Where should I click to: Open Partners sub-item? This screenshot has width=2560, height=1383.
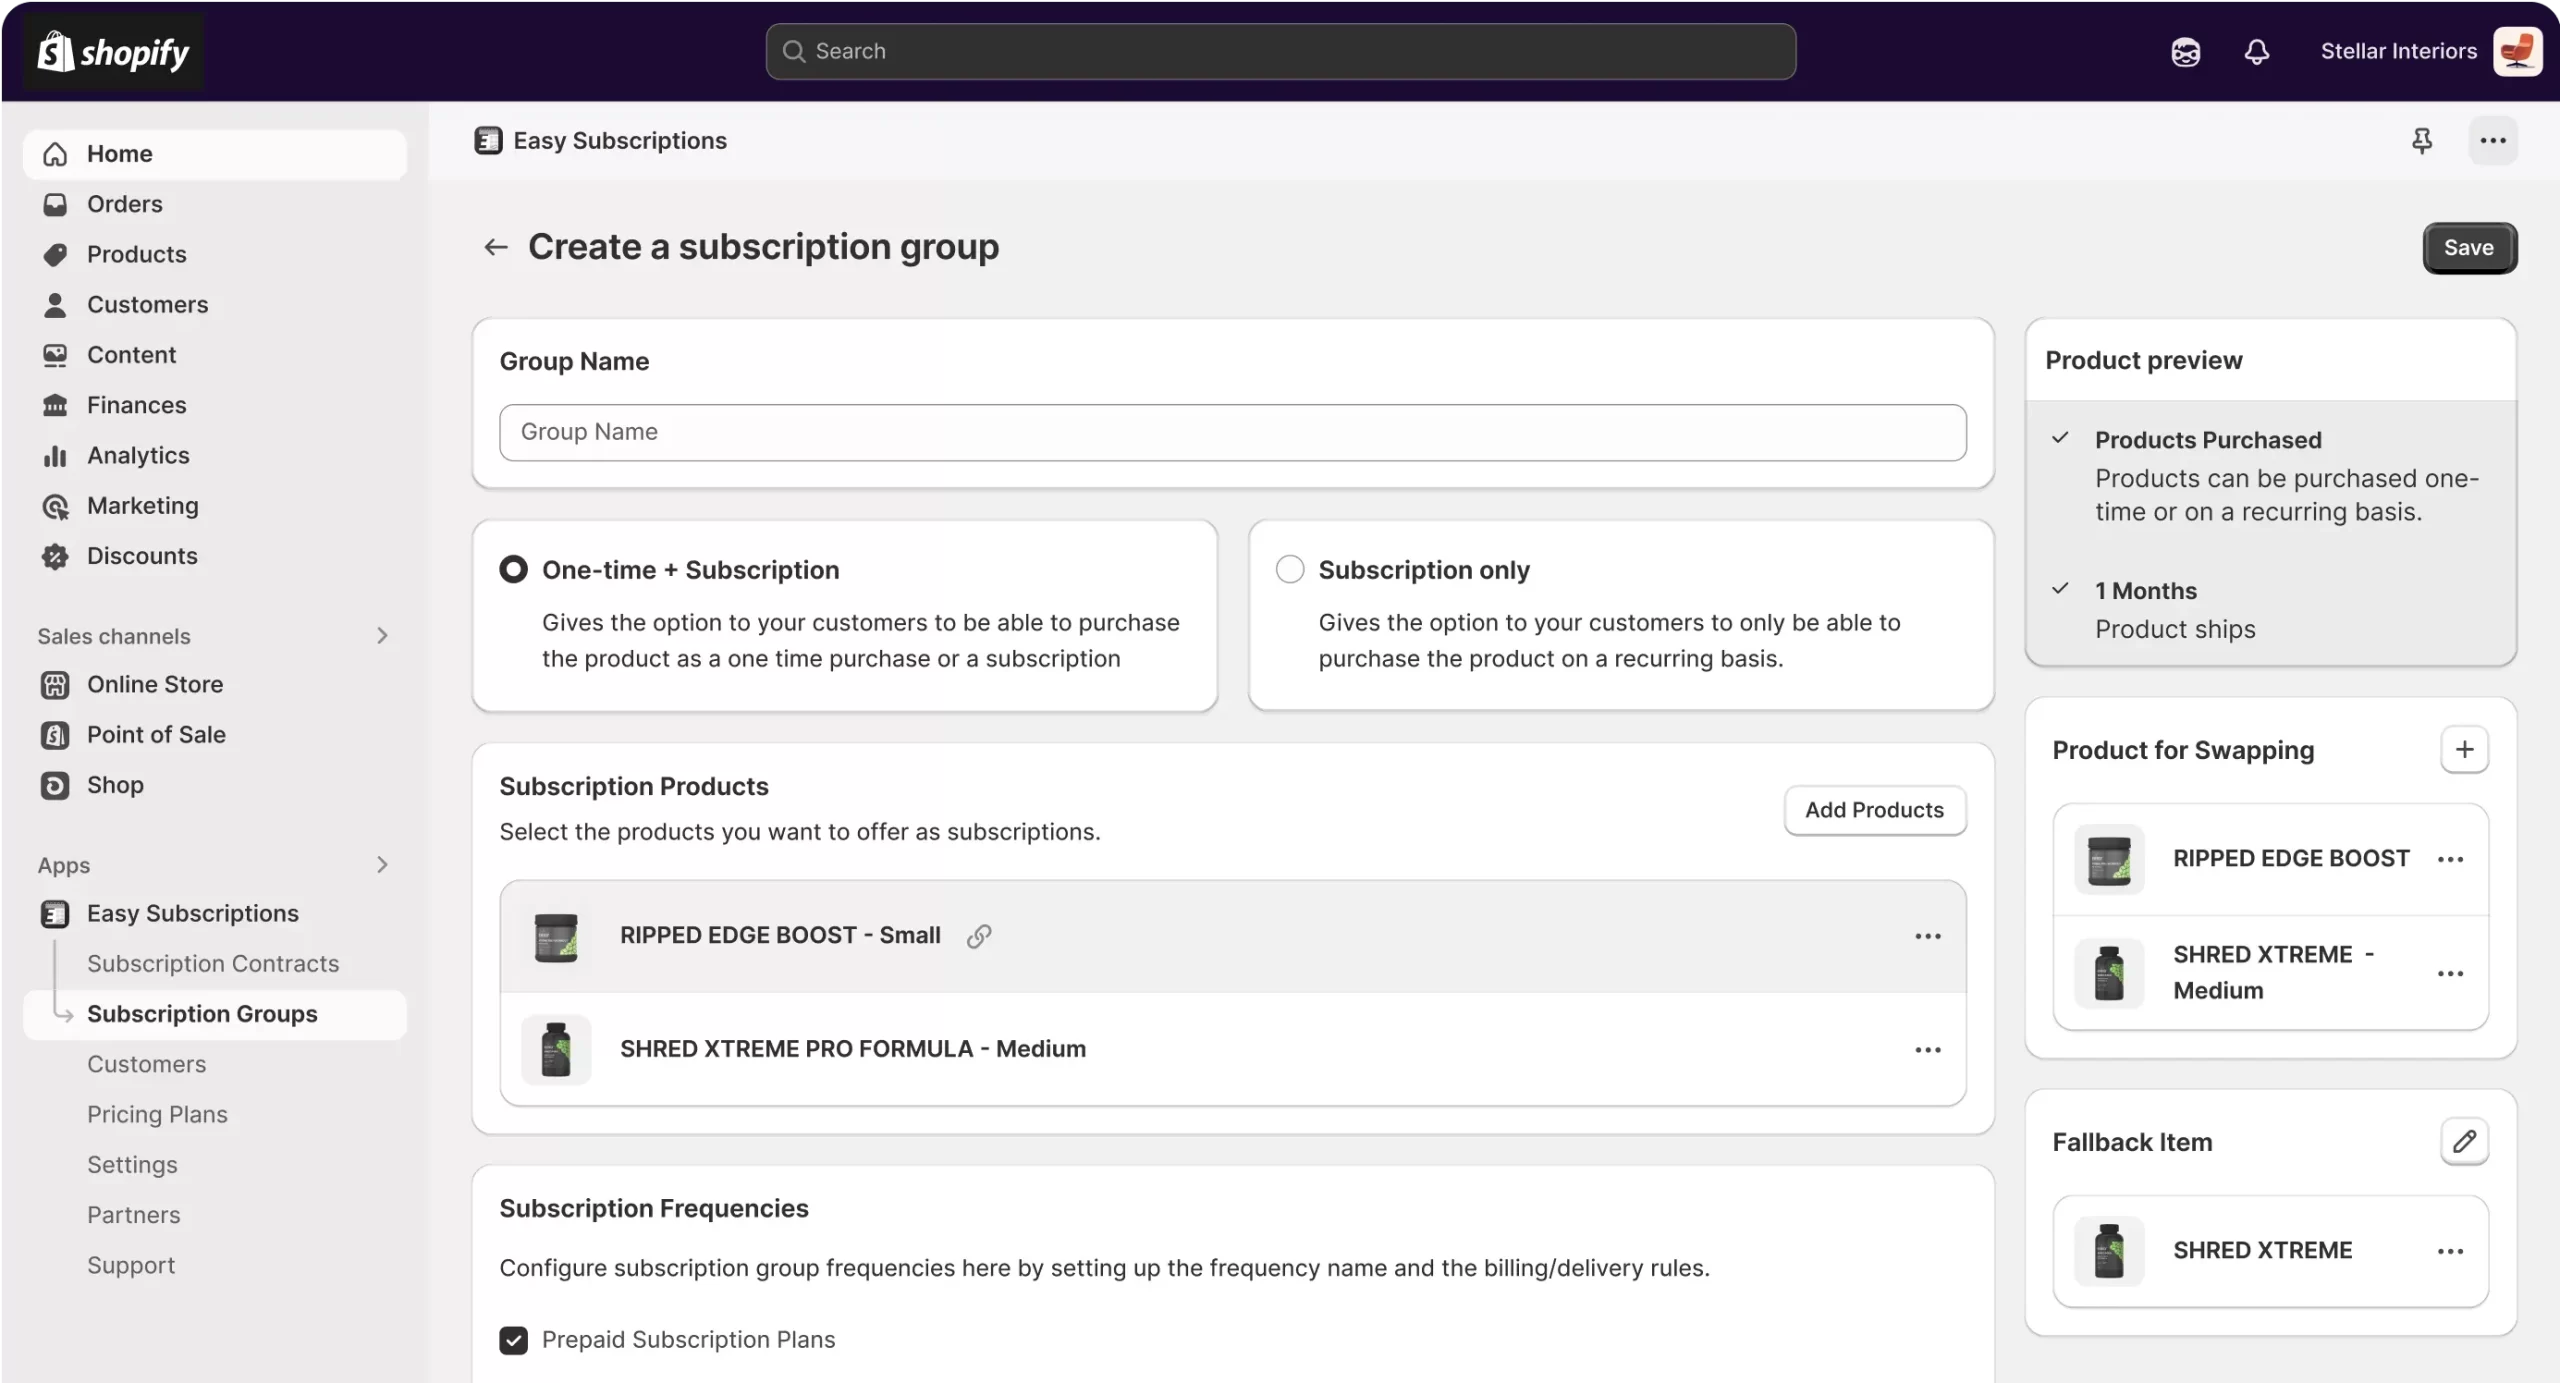point(133,1215)
